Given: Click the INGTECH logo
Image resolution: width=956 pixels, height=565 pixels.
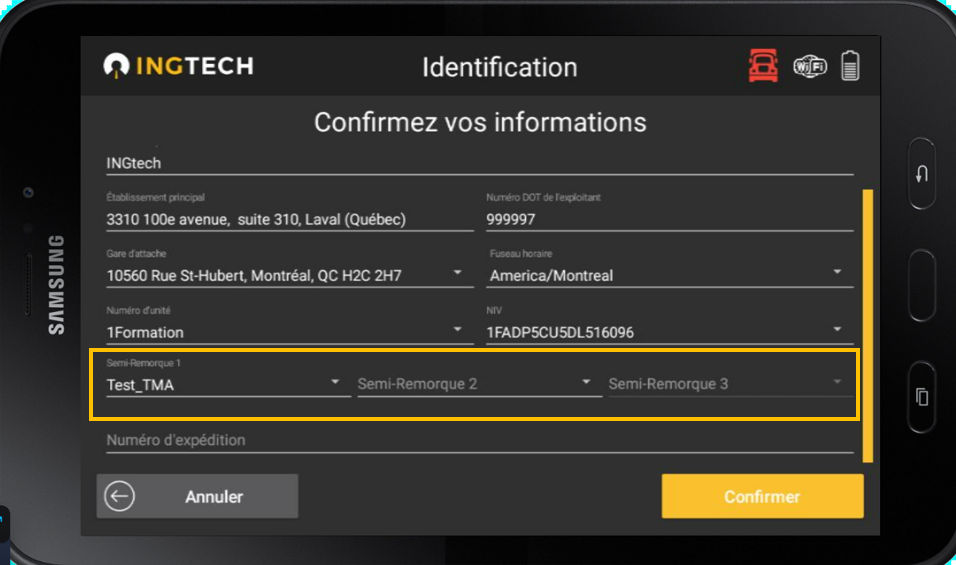Looking at the screenshot, I should 179,67.
